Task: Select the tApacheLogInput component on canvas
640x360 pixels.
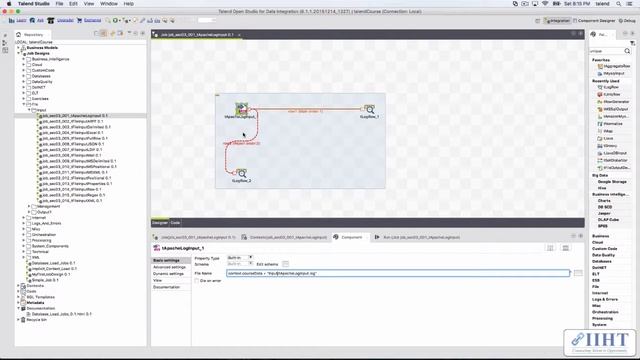Action: click(241, 109)
